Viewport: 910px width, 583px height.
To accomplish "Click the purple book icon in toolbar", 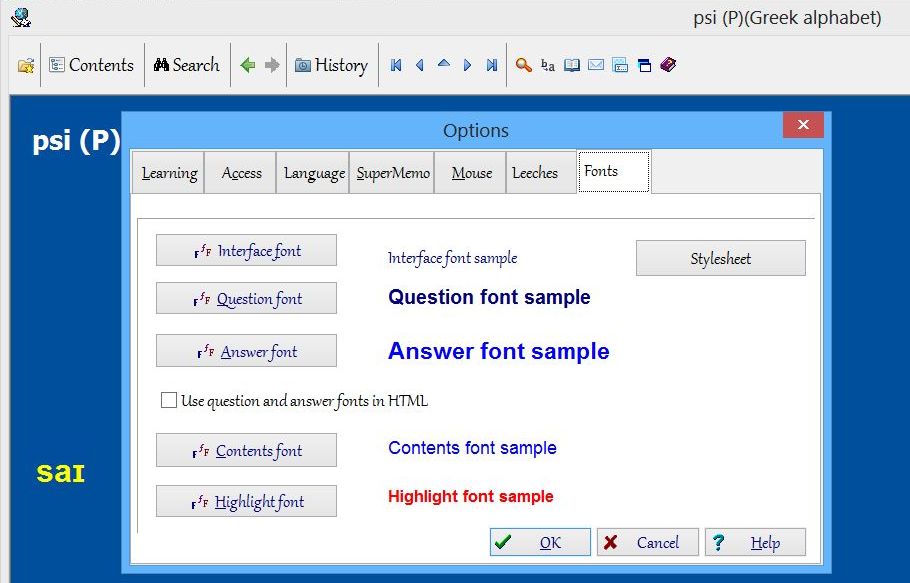I will (x=669, y=66).
